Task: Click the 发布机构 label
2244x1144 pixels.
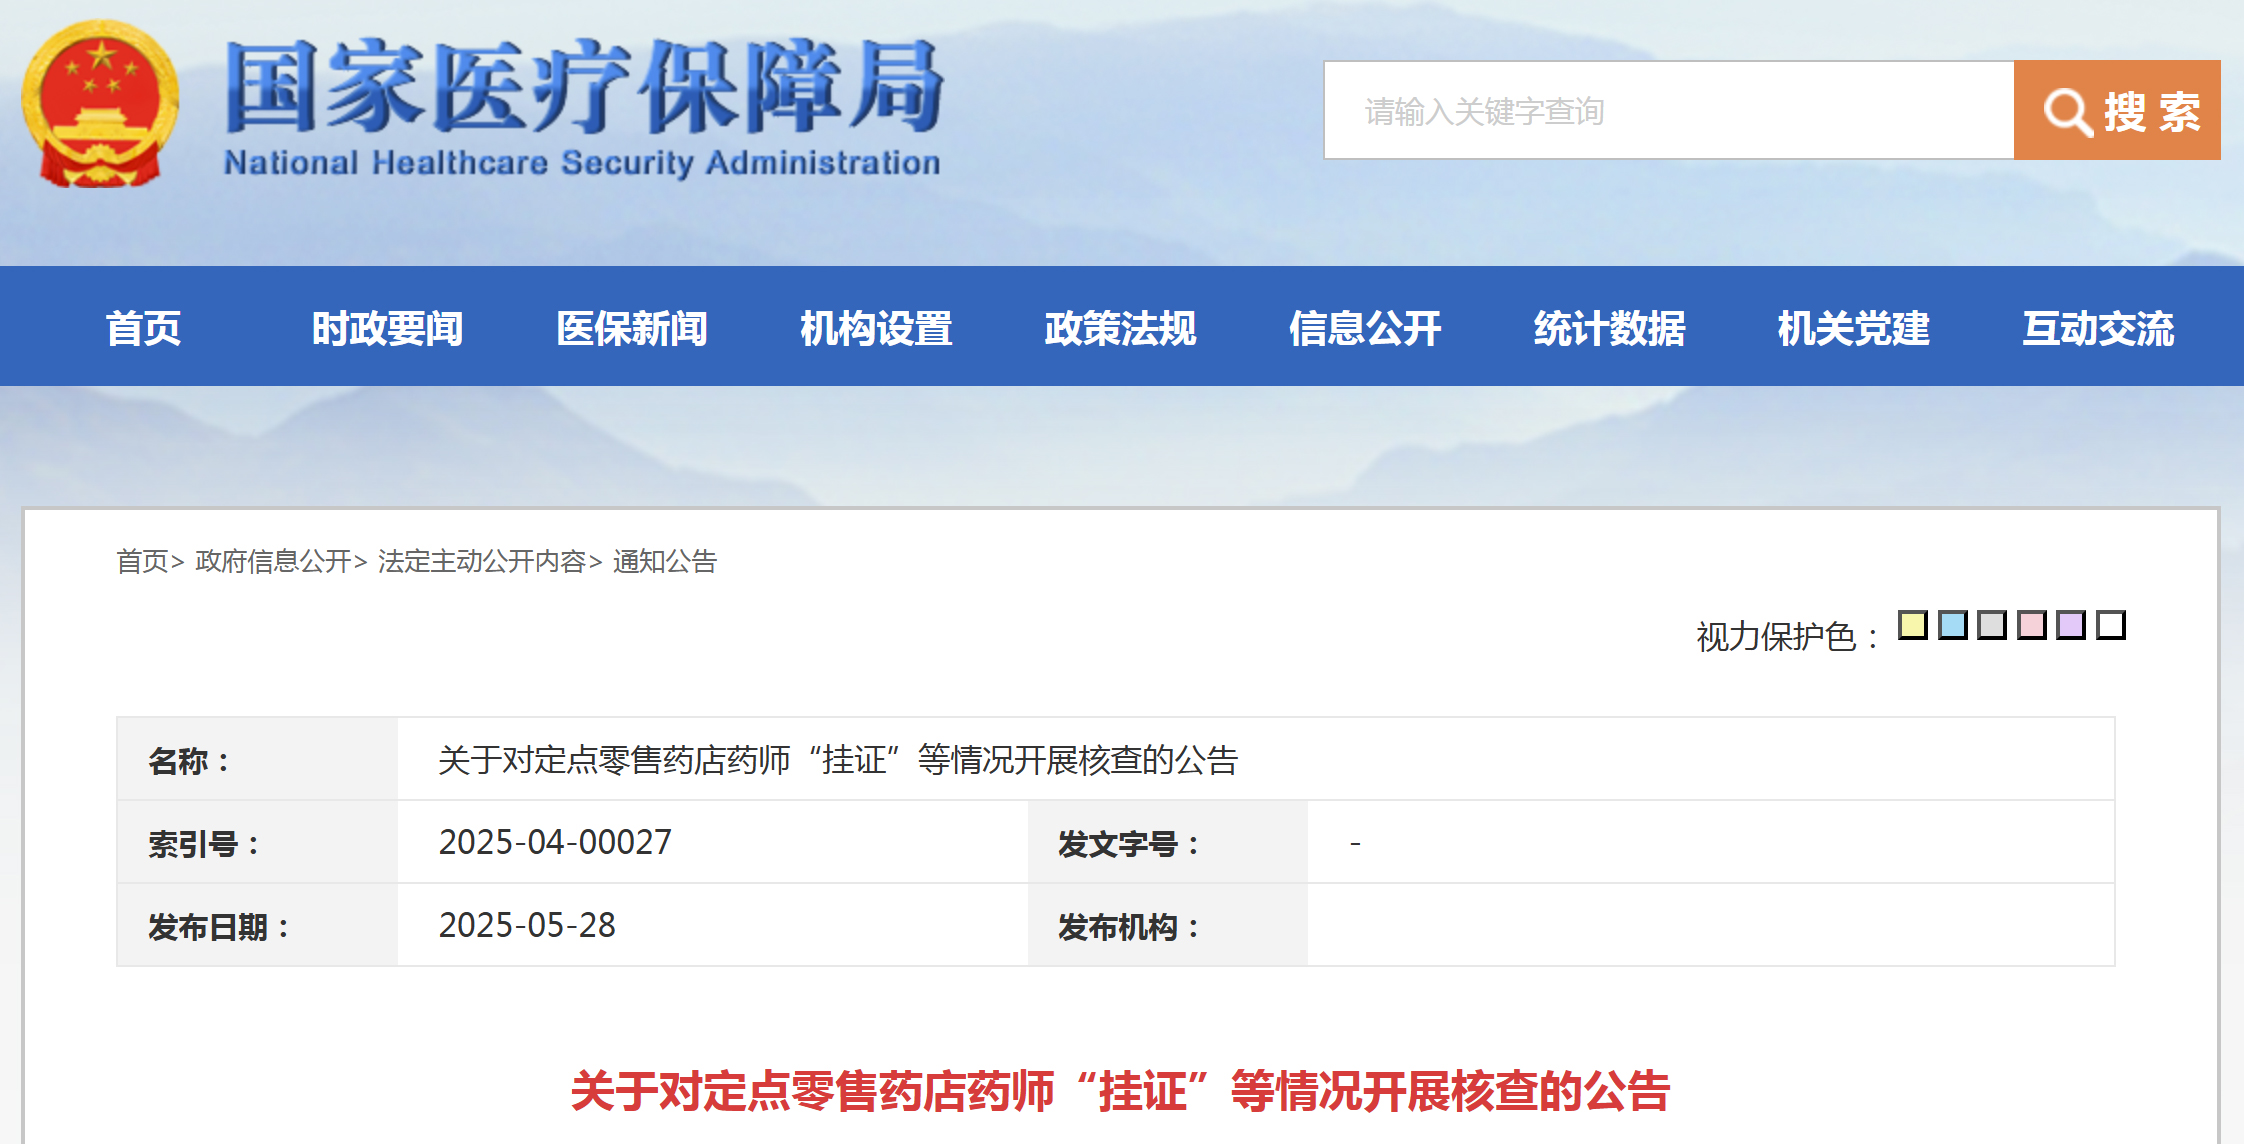Action: (x=1128, y=927)
